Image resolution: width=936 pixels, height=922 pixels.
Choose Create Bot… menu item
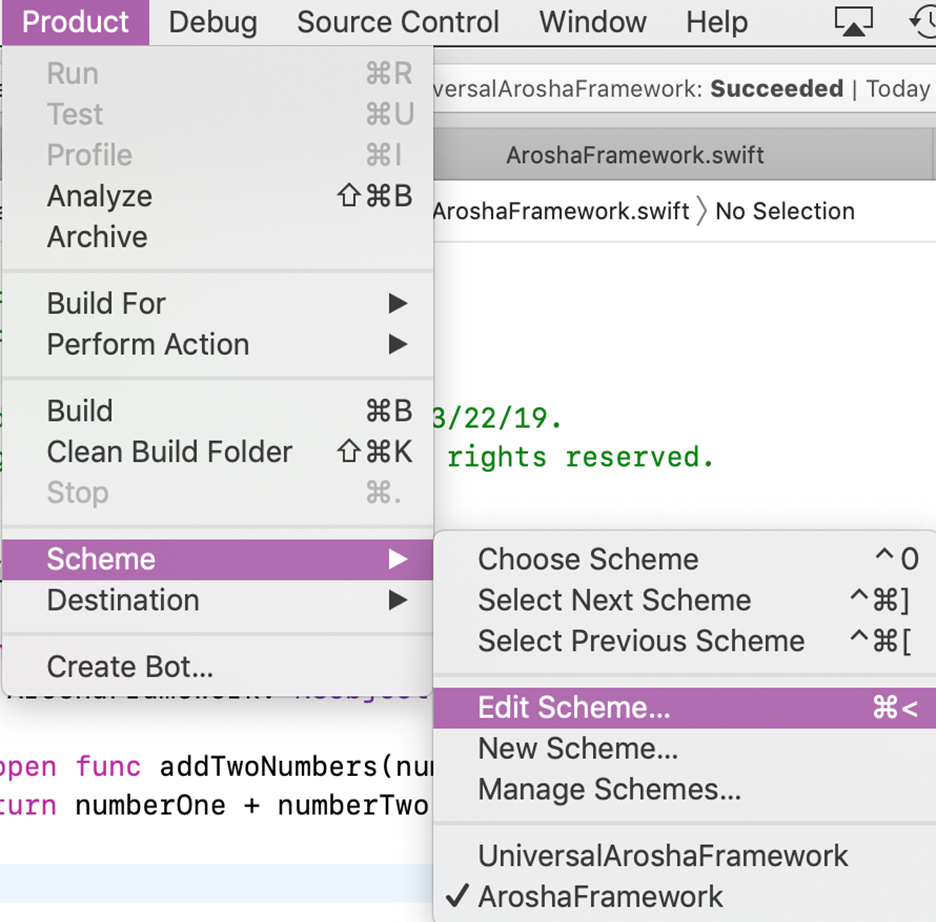coord(218,667)
